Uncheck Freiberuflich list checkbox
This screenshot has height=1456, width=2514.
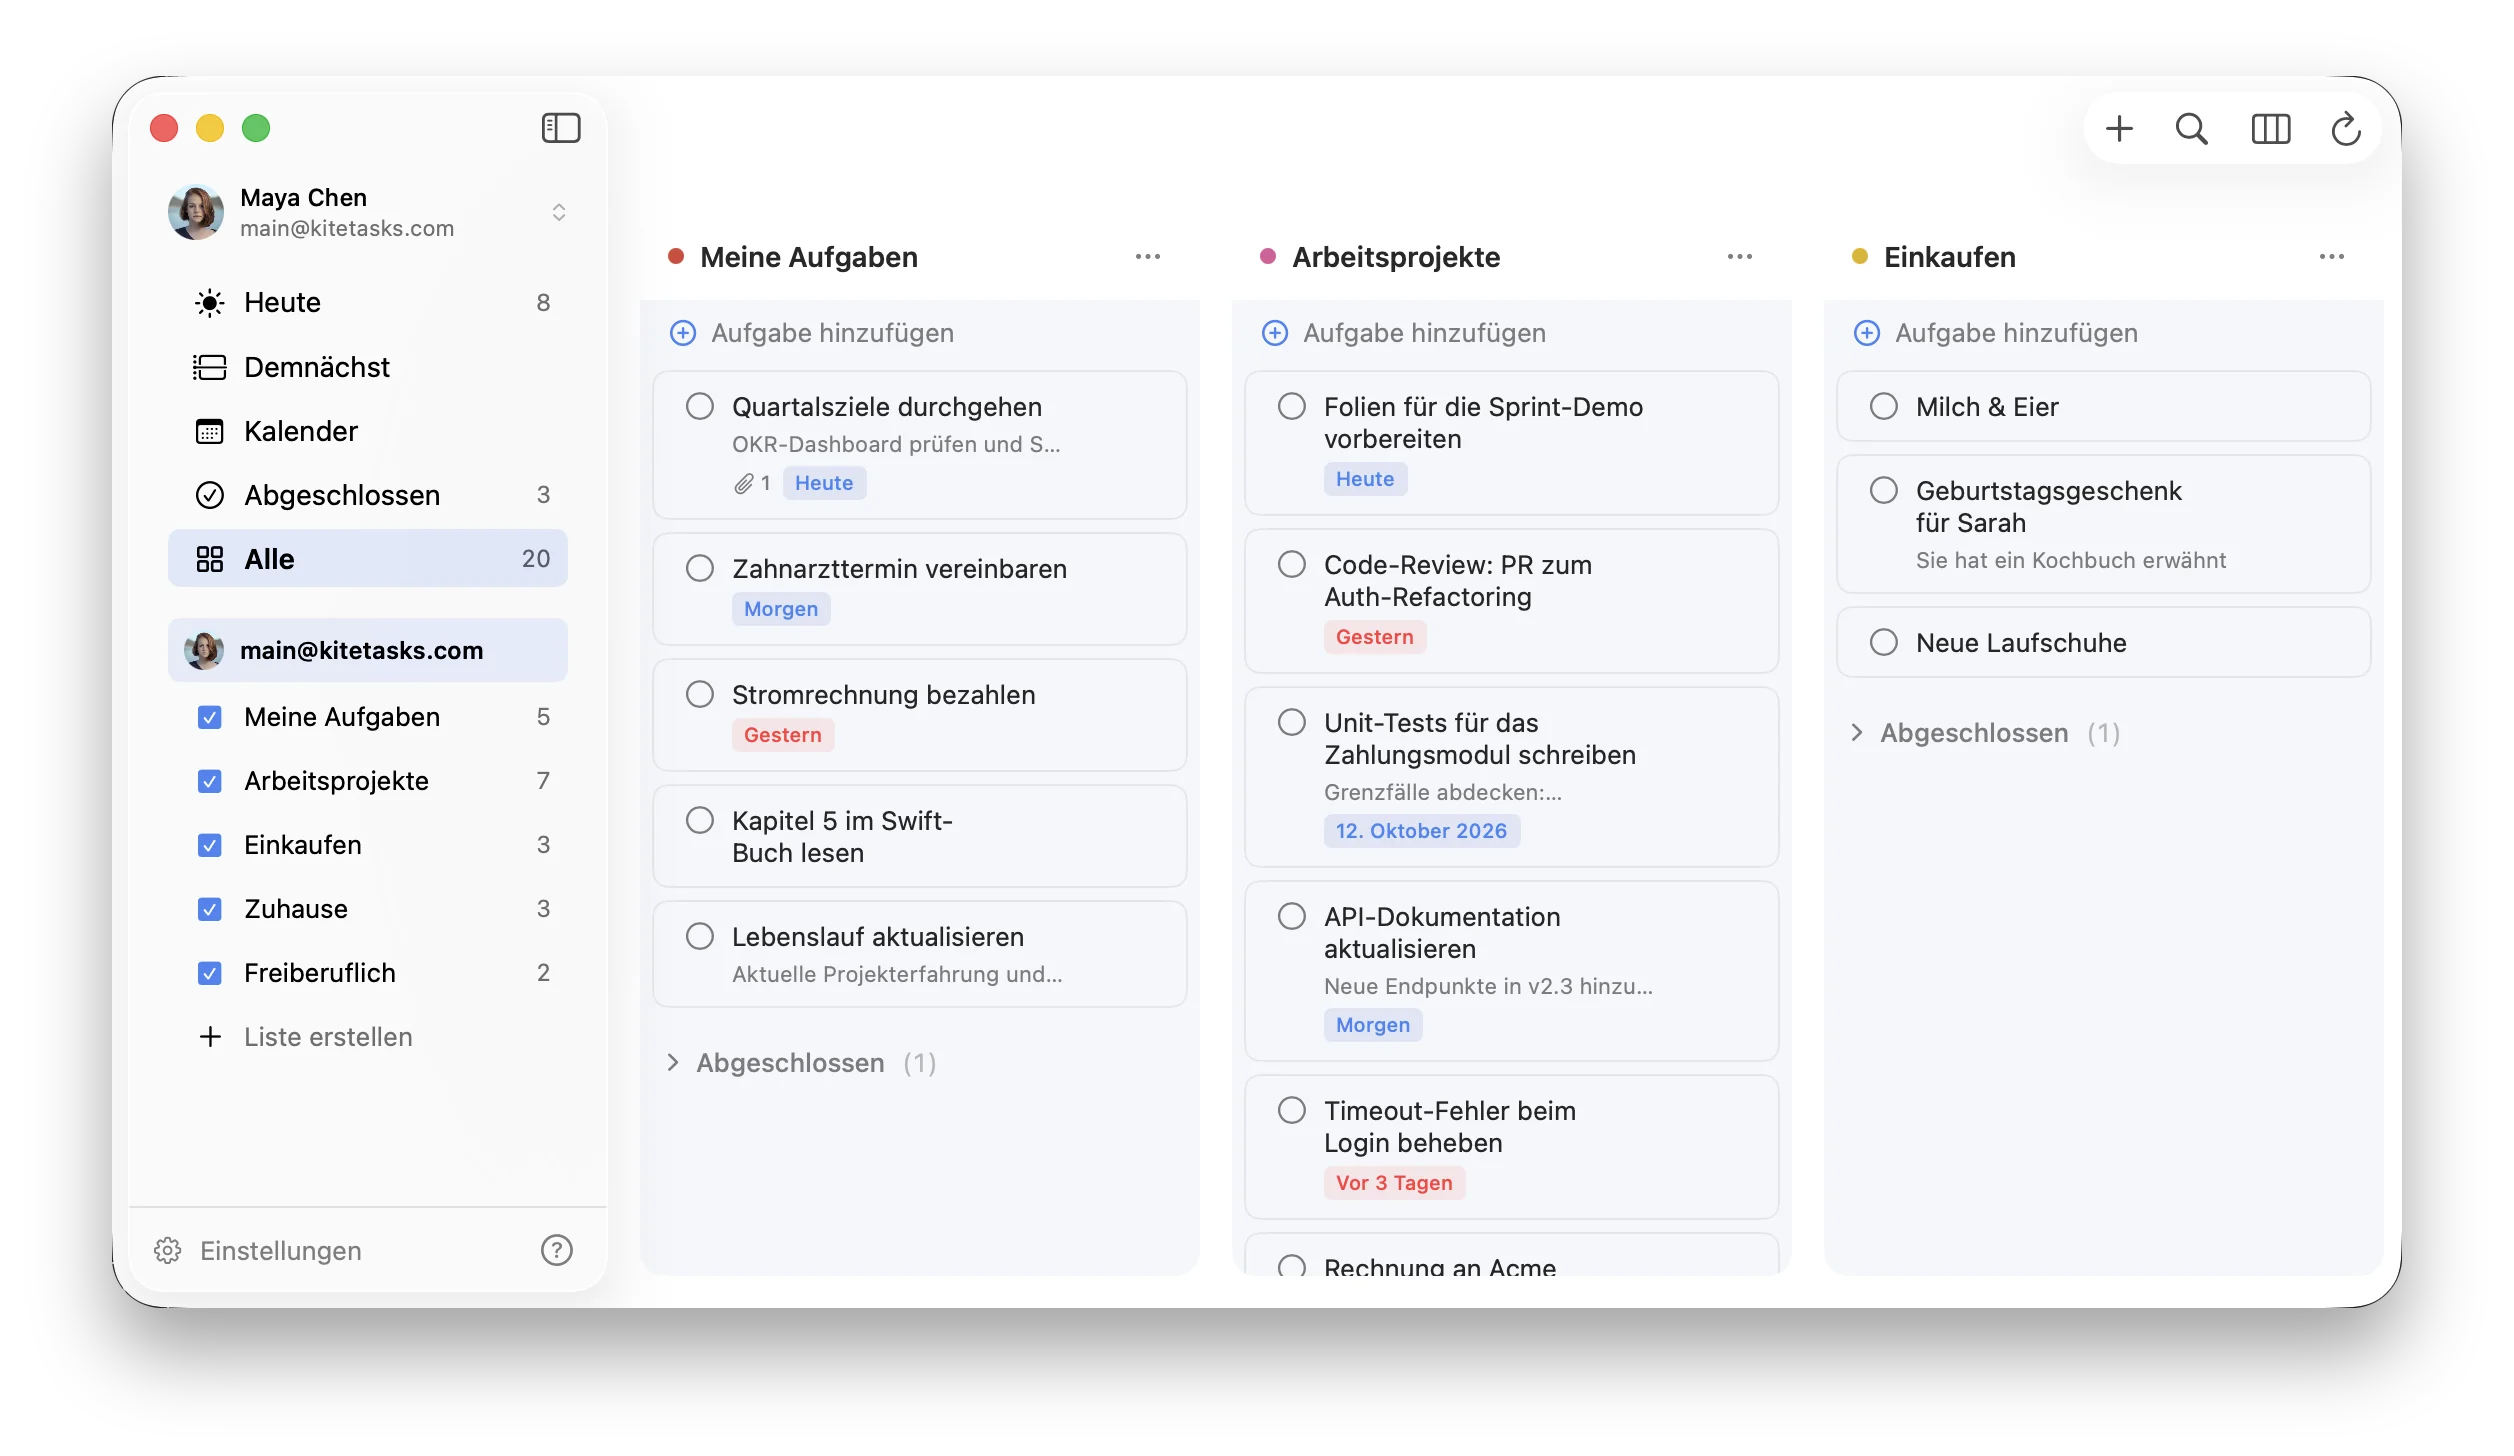point(209,973)
